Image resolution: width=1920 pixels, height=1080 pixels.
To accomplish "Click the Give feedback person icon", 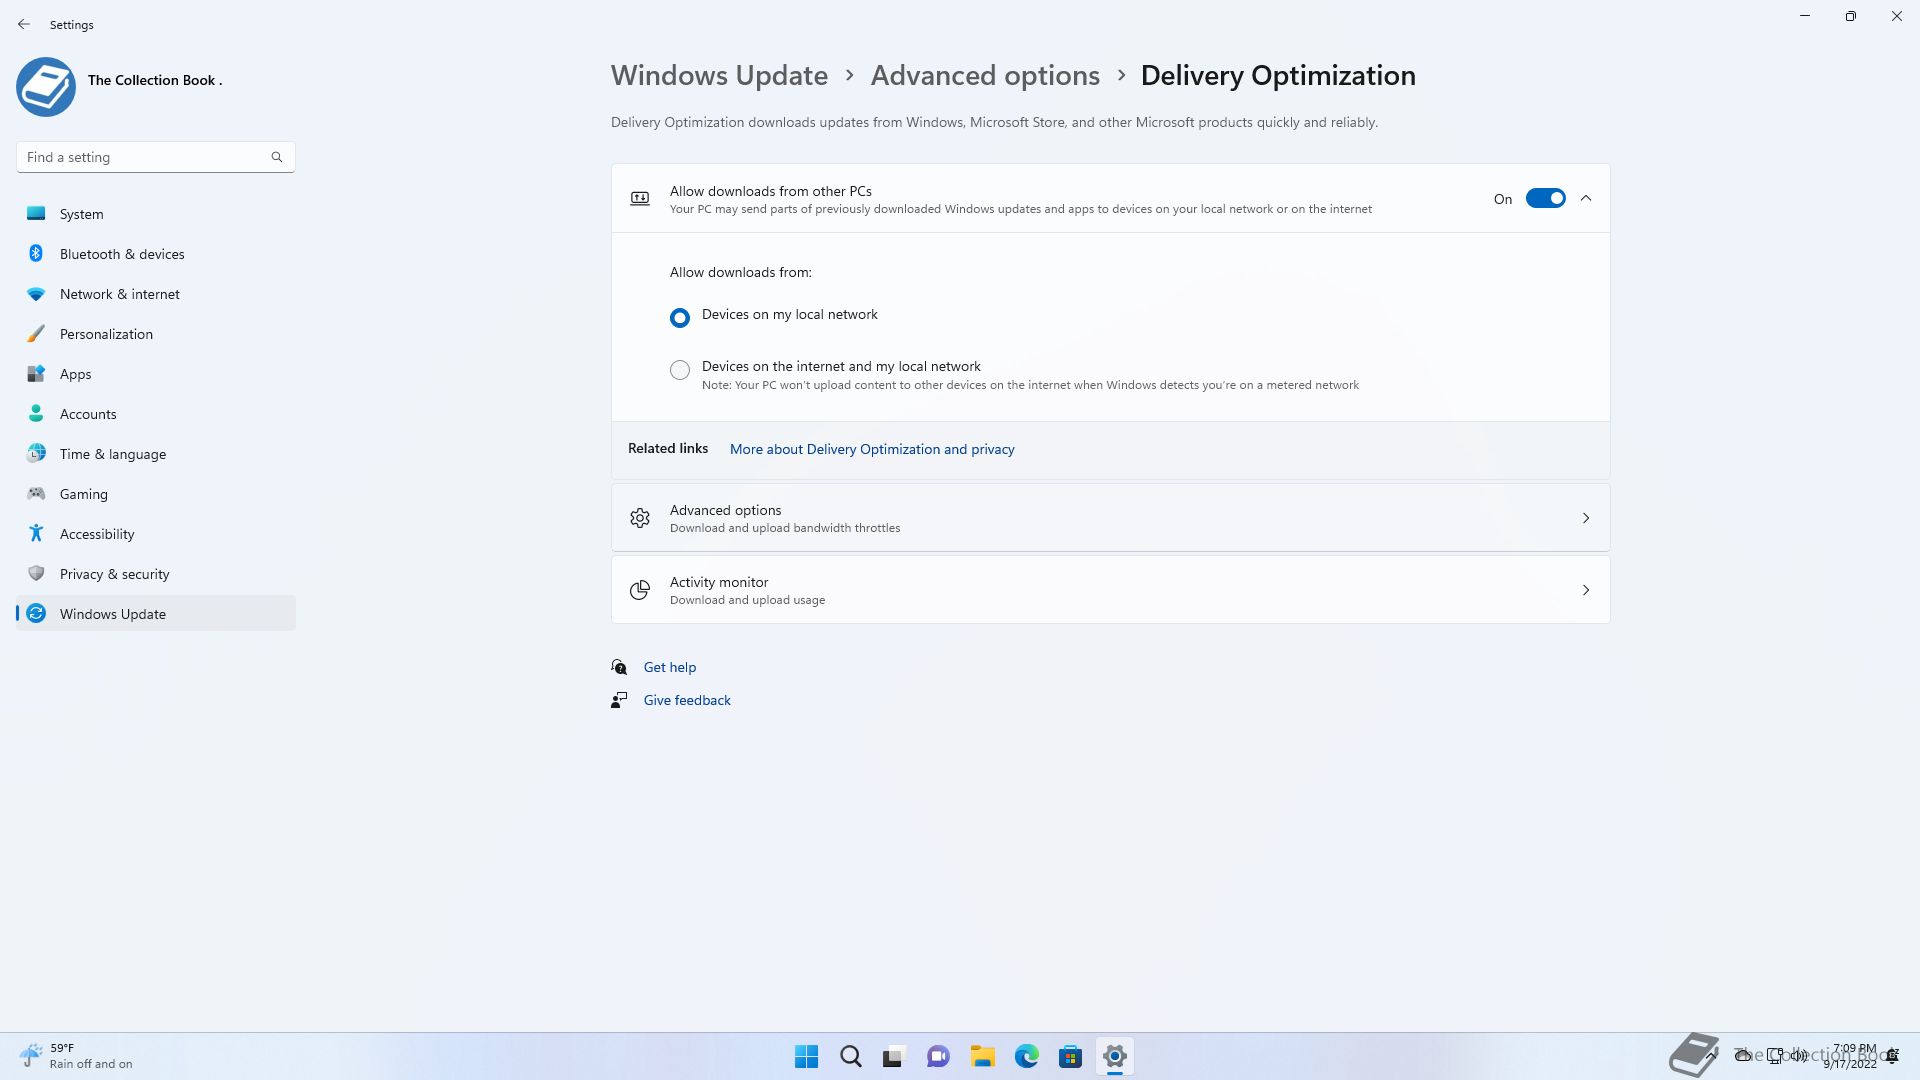I will pyautogui.click(x=619, y=700).
